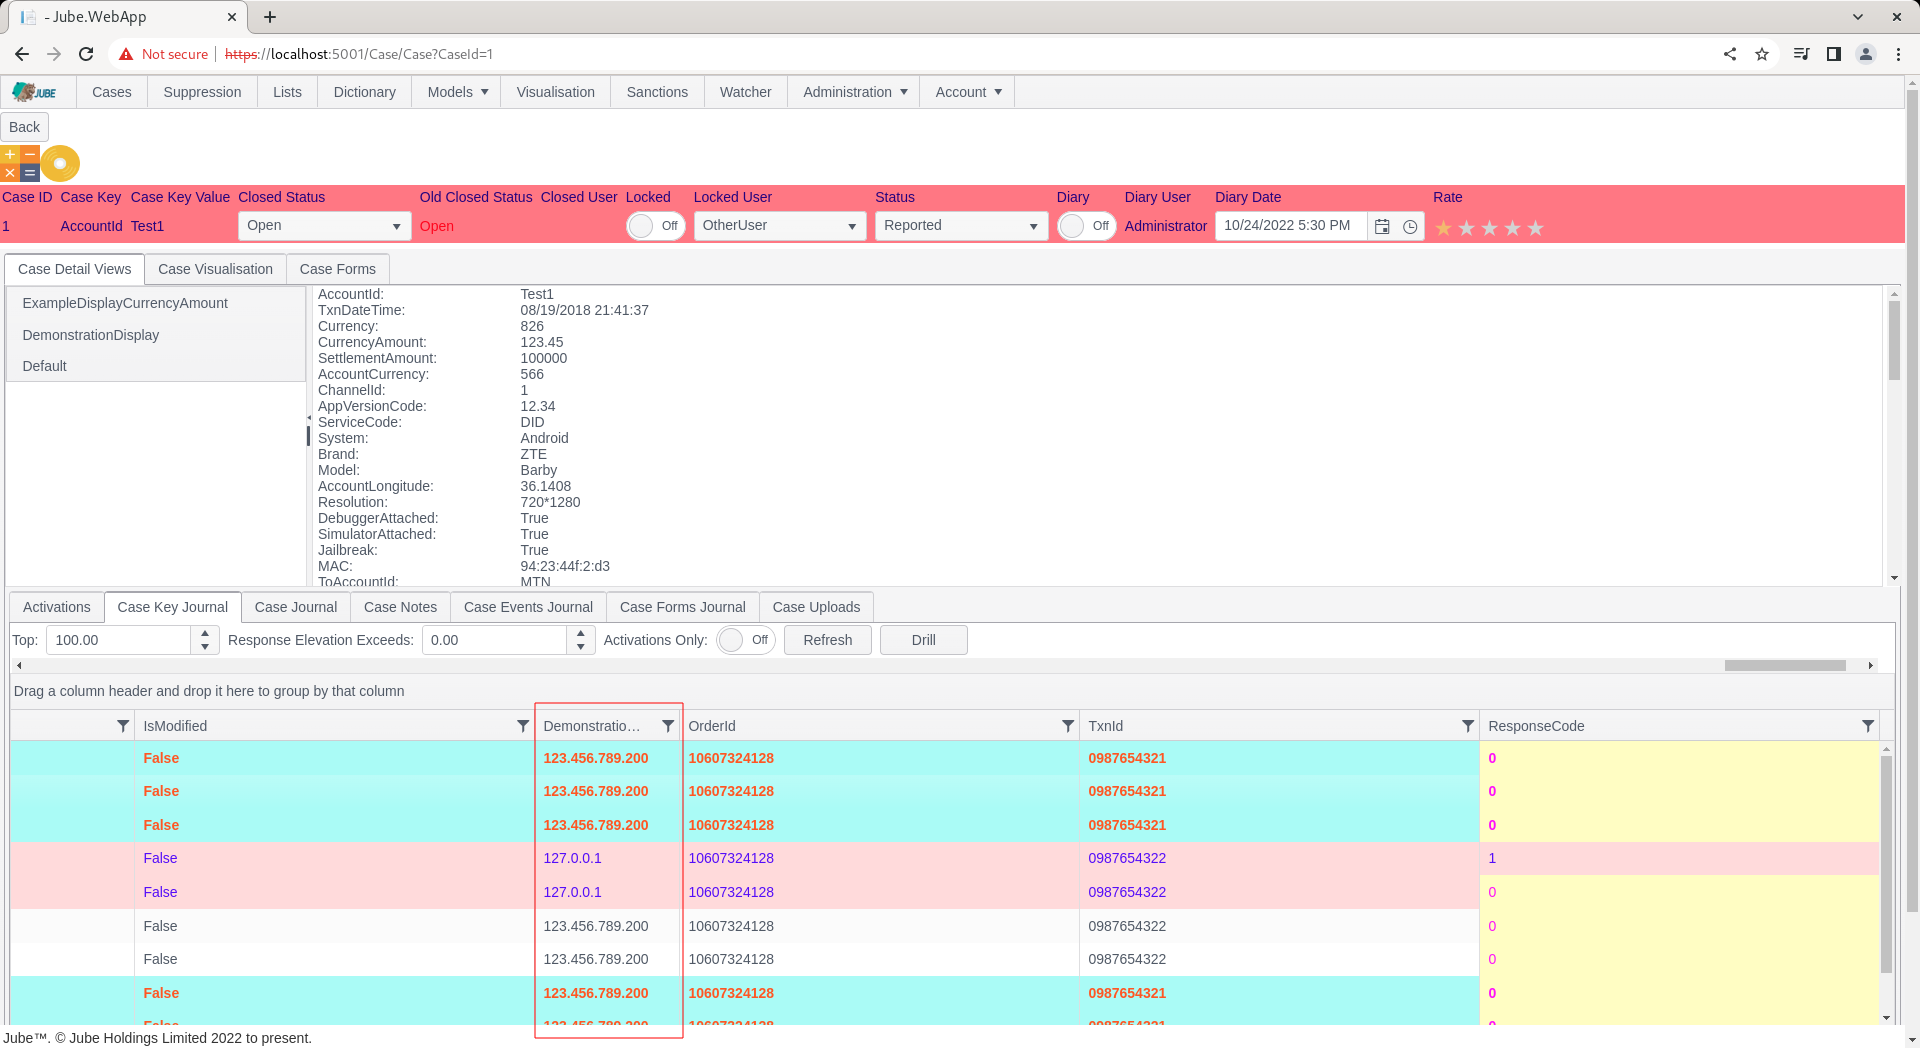The height and width of the screenshot is (1048, 1920).
Task: Click the Drill button
Action: pos(924,640)
